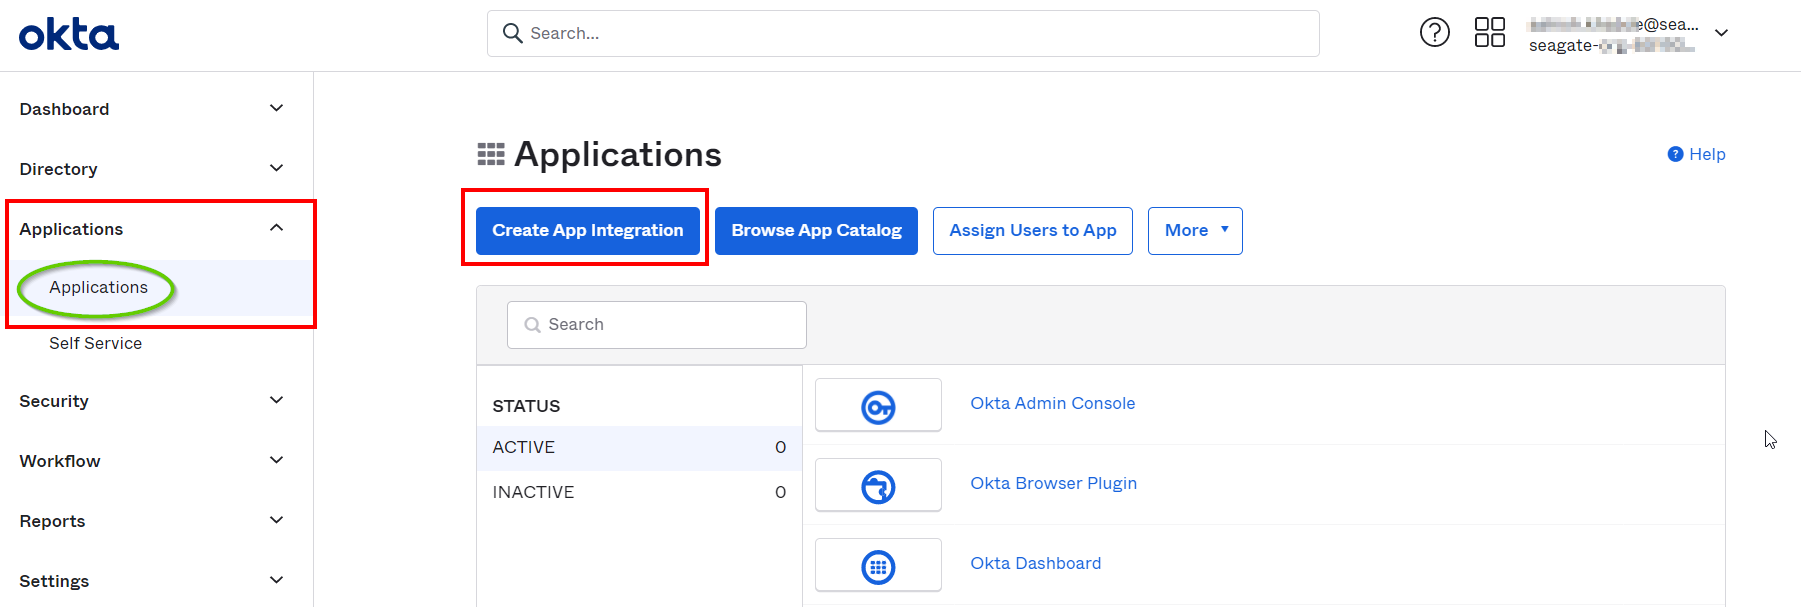1801x607 pixels.
Task: Select Applications sub-item in sidebar
Action: 98,288
